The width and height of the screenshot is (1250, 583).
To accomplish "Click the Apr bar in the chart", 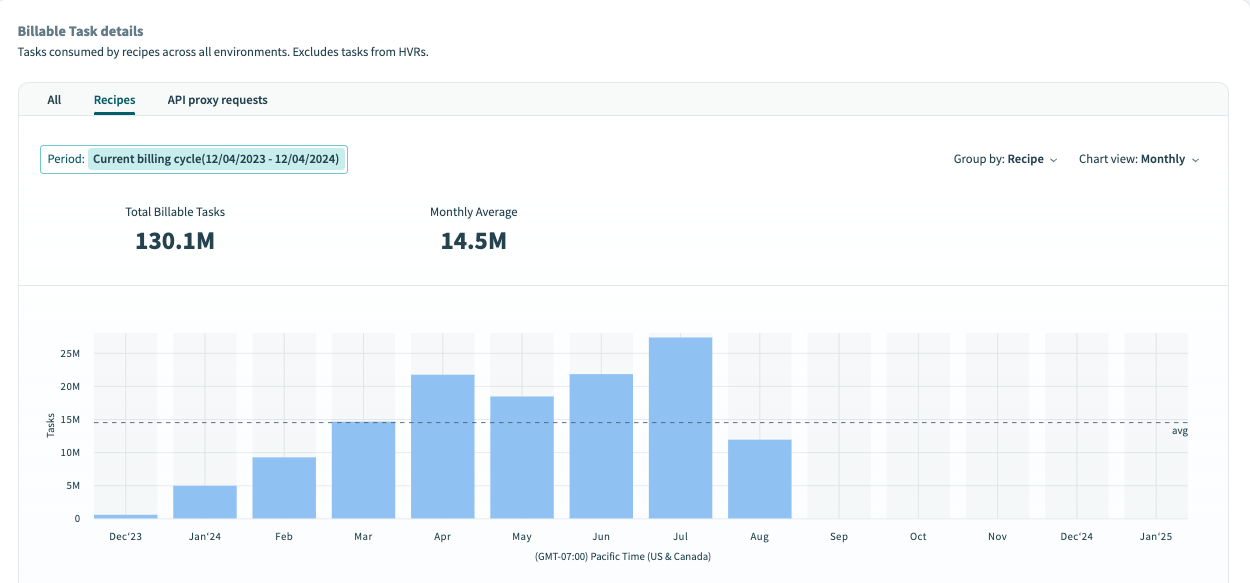I will tap(442, 445).
